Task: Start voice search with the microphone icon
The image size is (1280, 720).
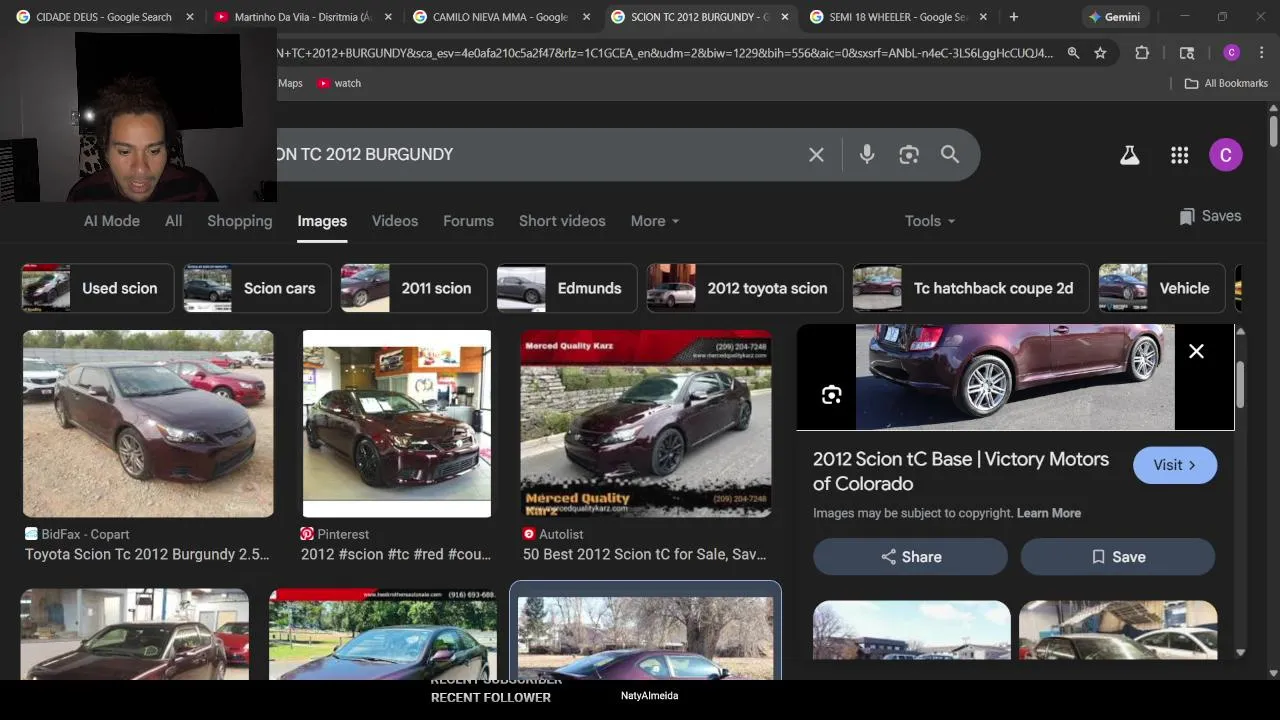Action: 867,154
